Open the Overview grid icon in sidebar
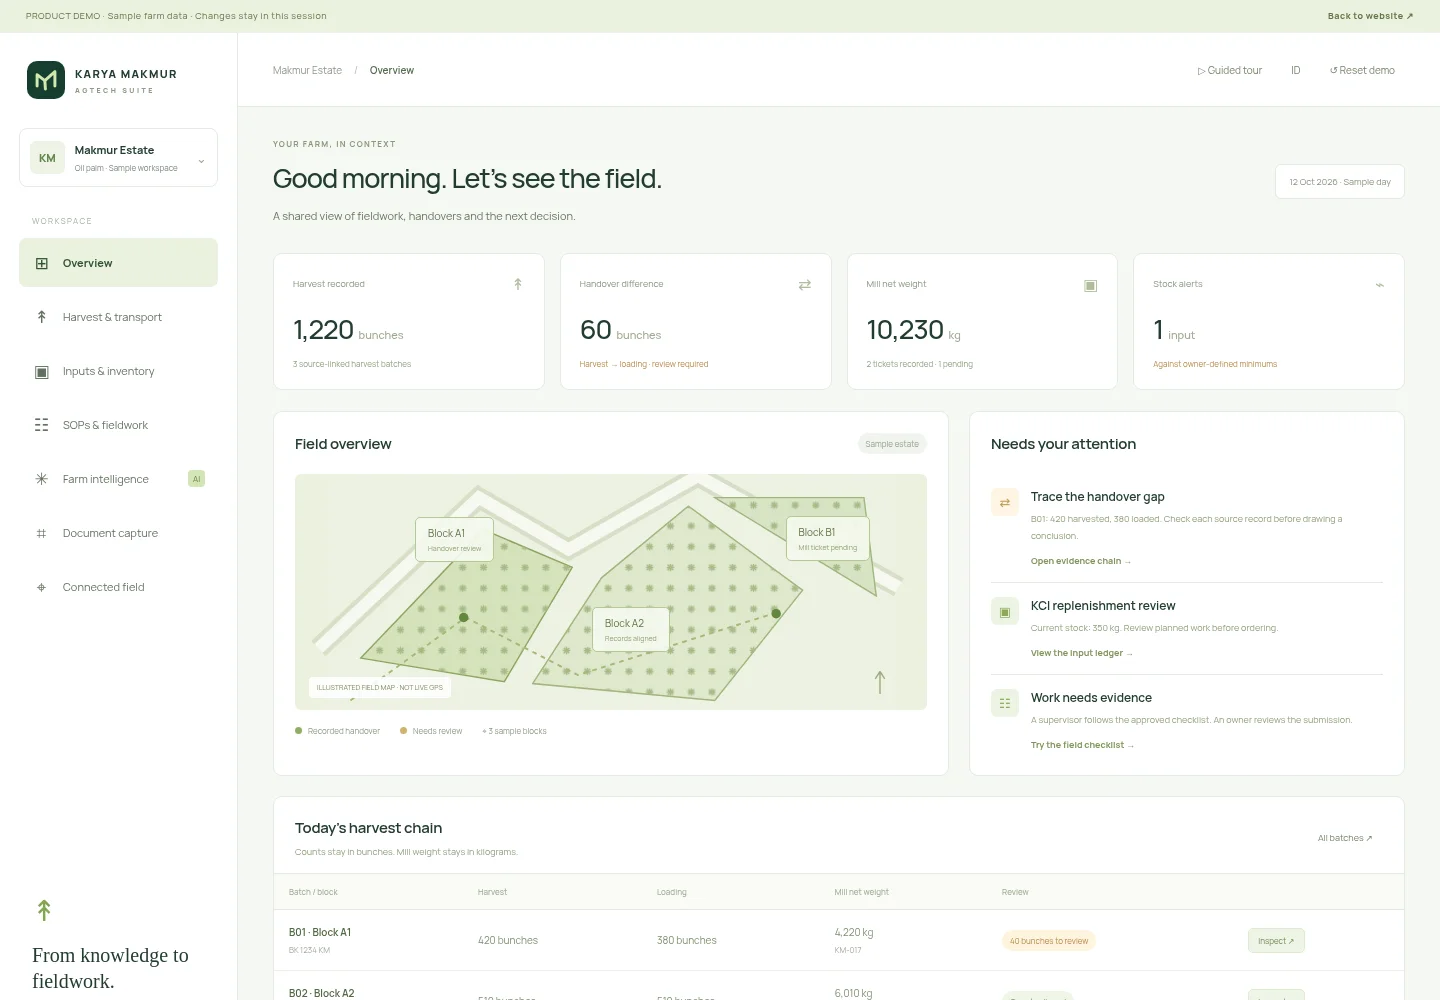 [41, 263]
